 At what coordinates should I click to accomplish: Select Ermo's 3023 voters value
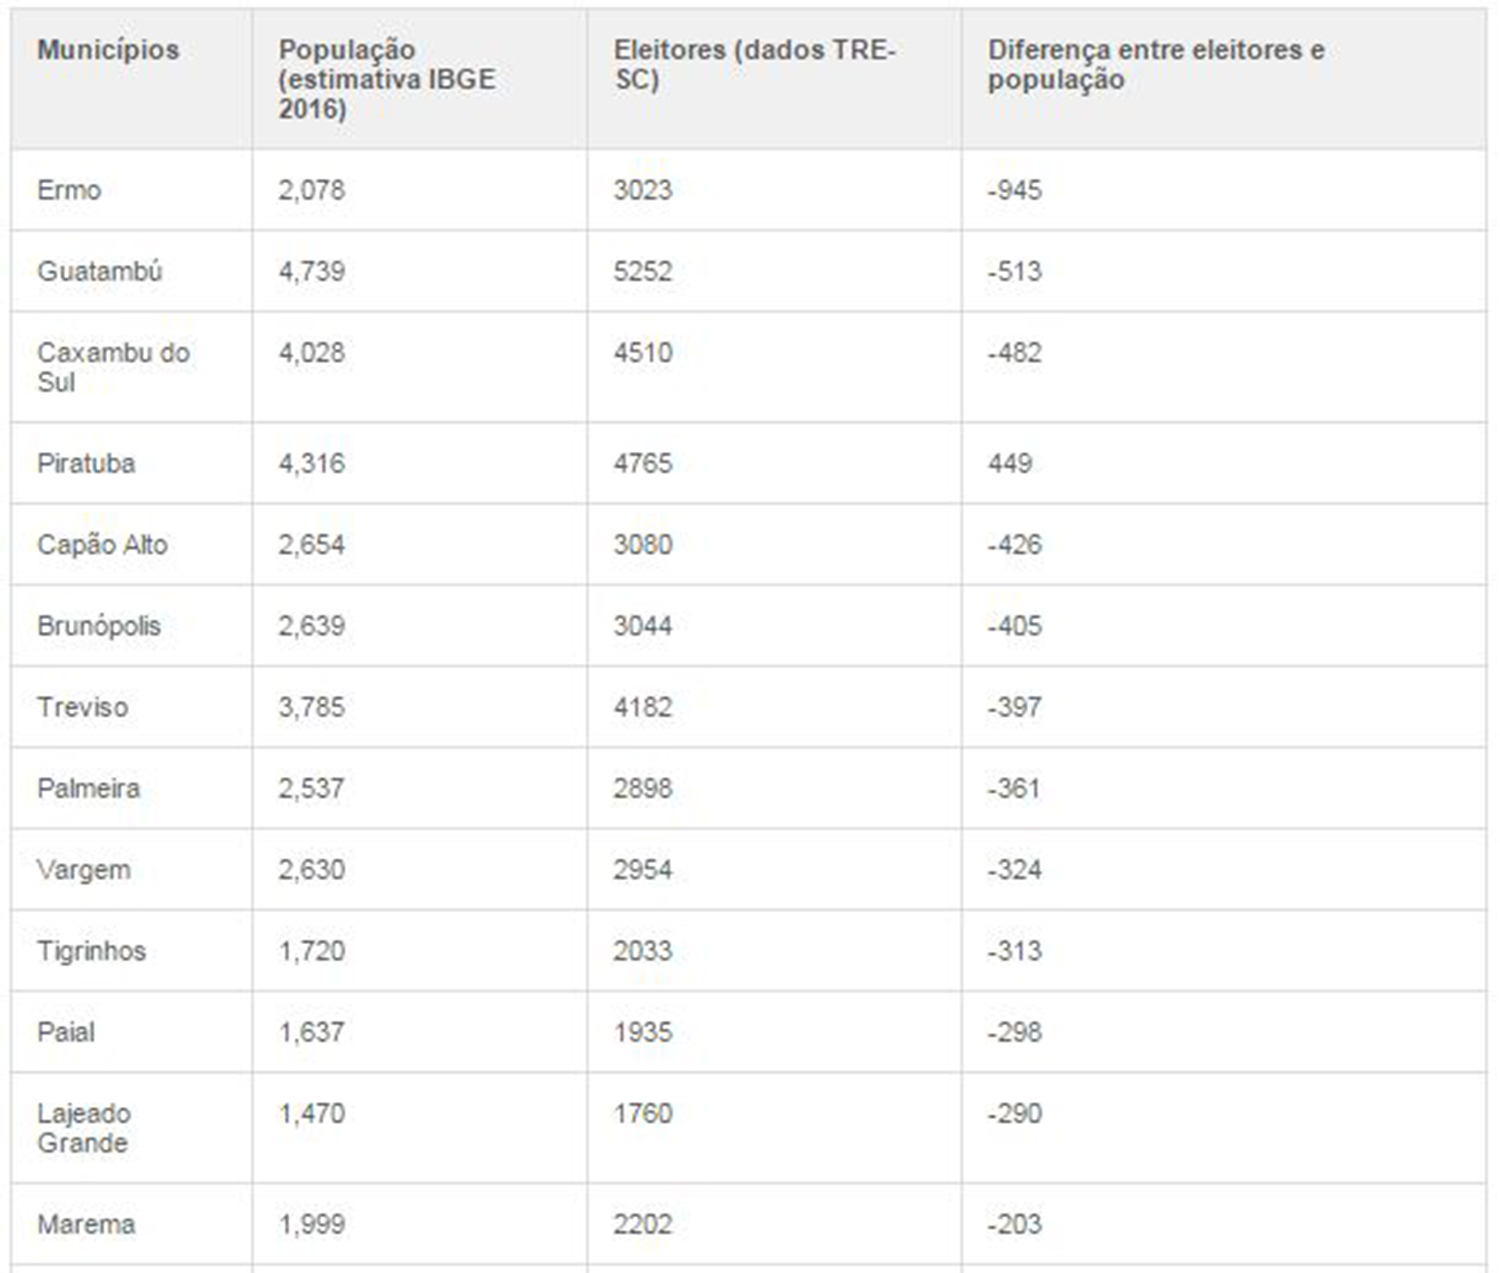[x=643, y=190]
